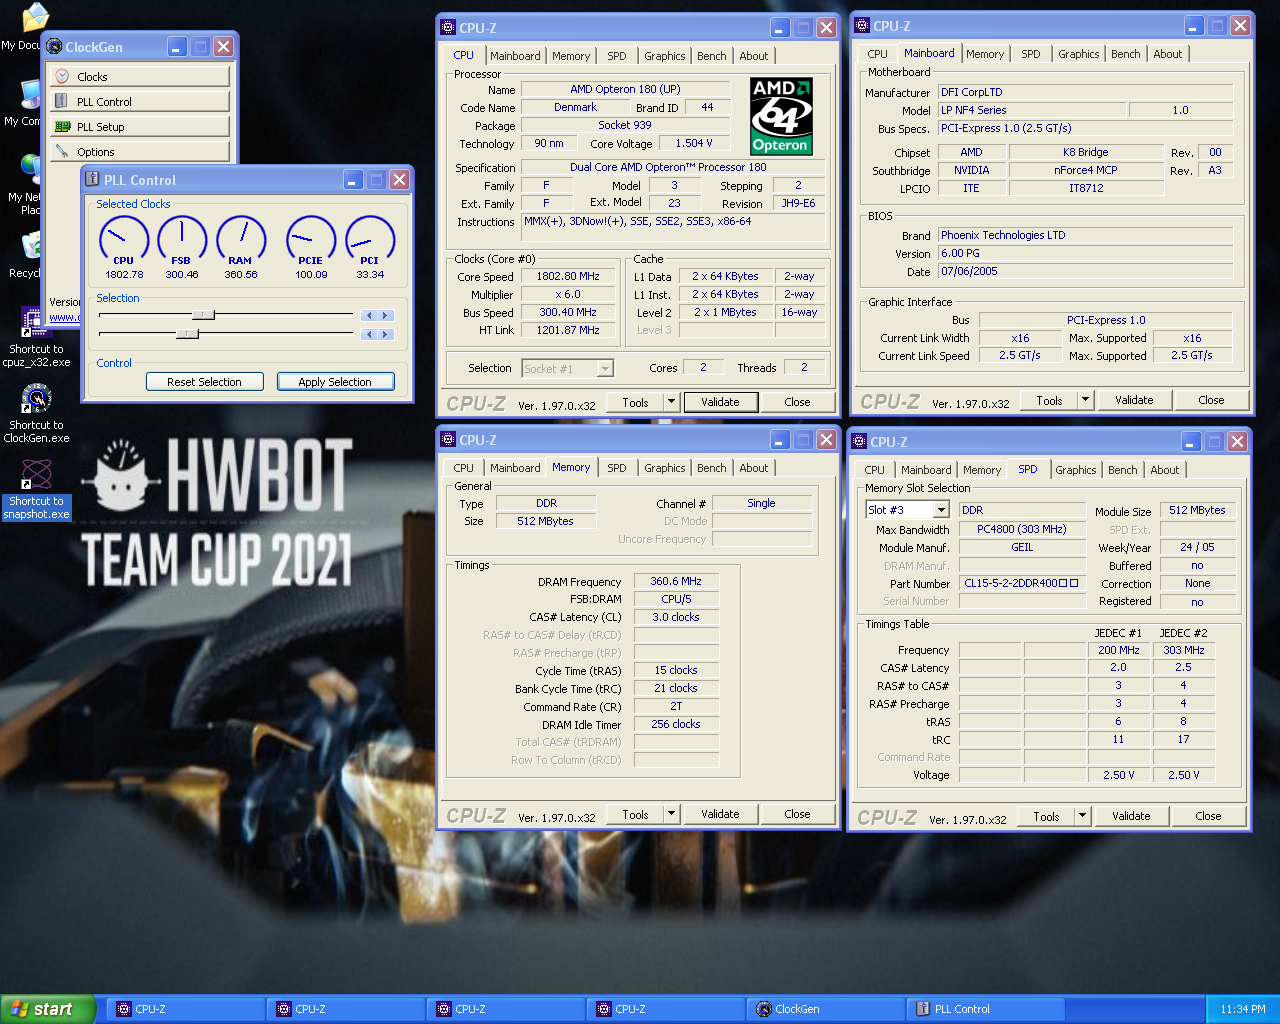The height and width of the screenshot is (1024, 1280).
Task: Open the Start menu
Action: point(48,1009)
